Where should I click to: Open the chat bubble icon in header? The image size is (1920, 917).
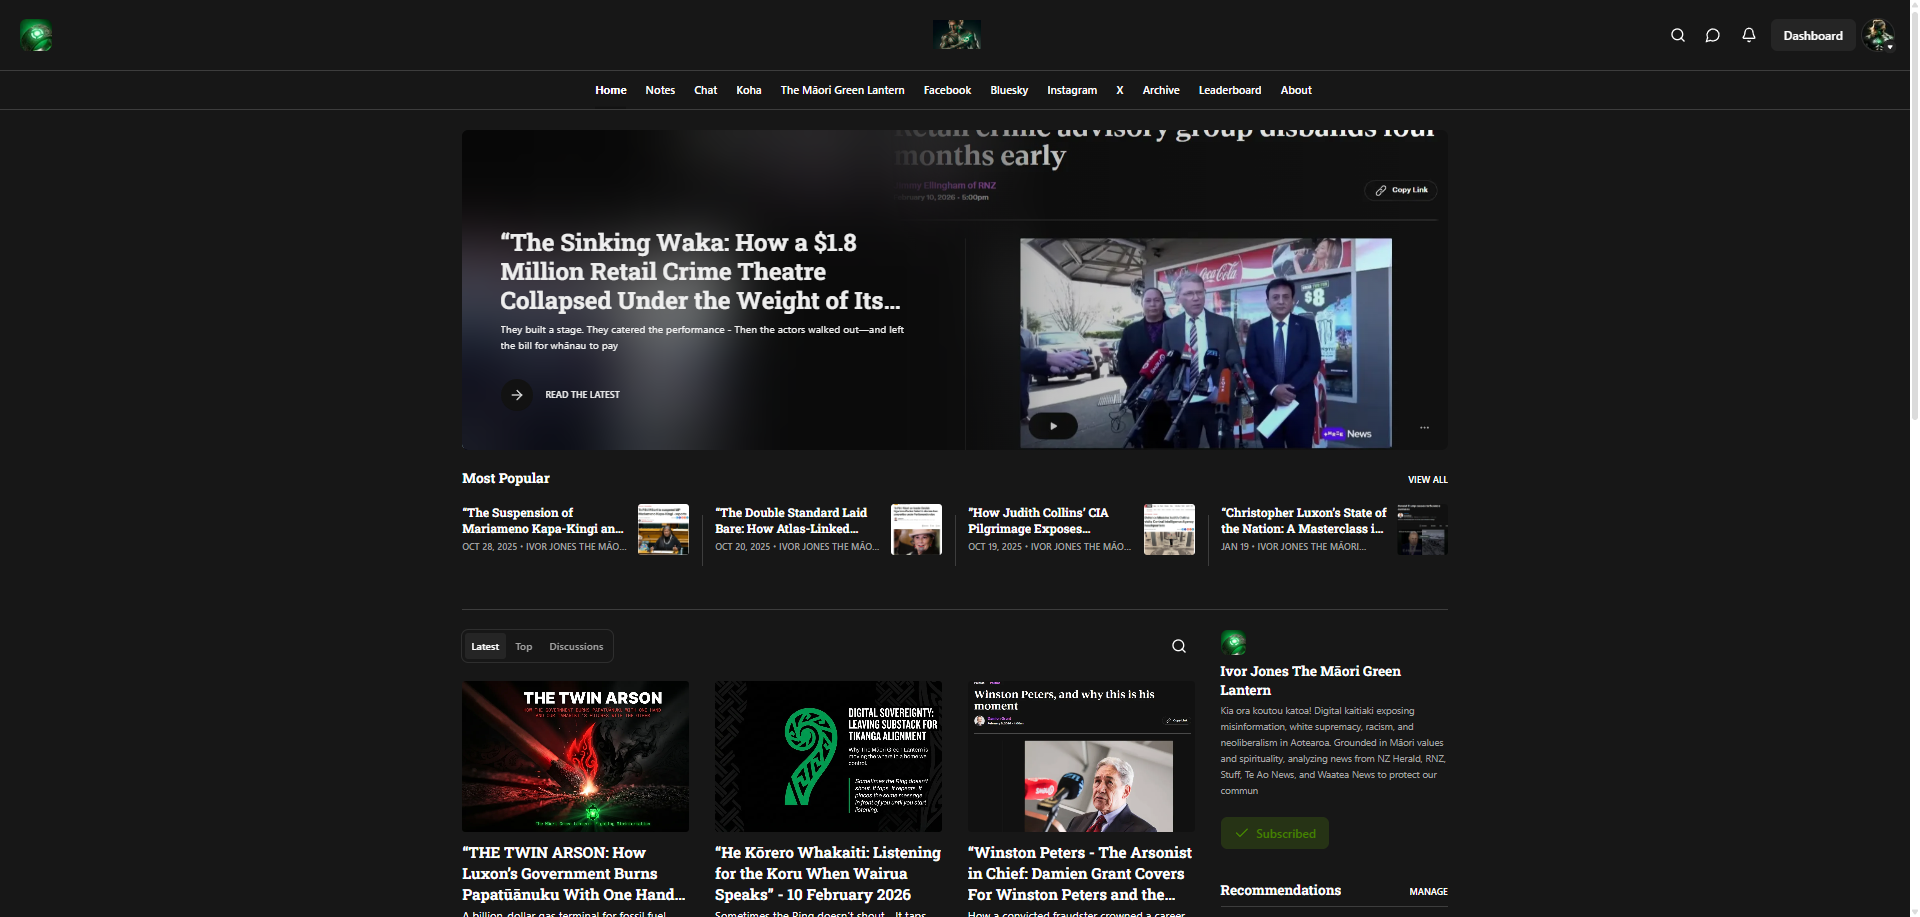(x=1713, y=35)
